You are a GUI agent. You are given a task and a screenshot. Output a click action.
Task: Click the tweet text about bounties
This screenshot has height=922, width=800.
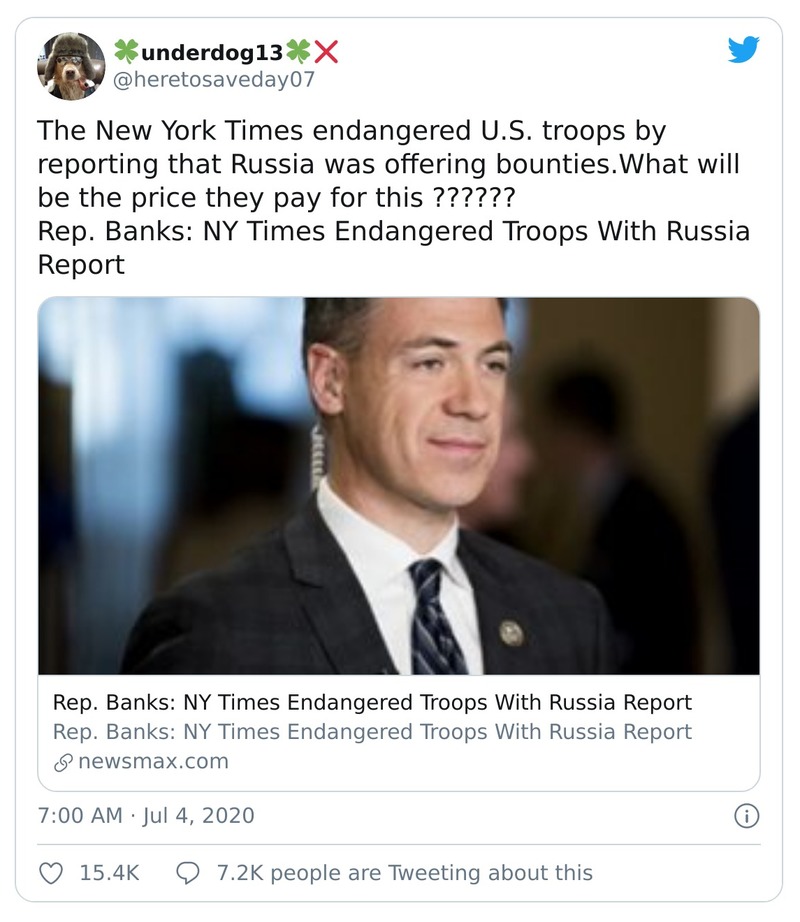[388, 164]
